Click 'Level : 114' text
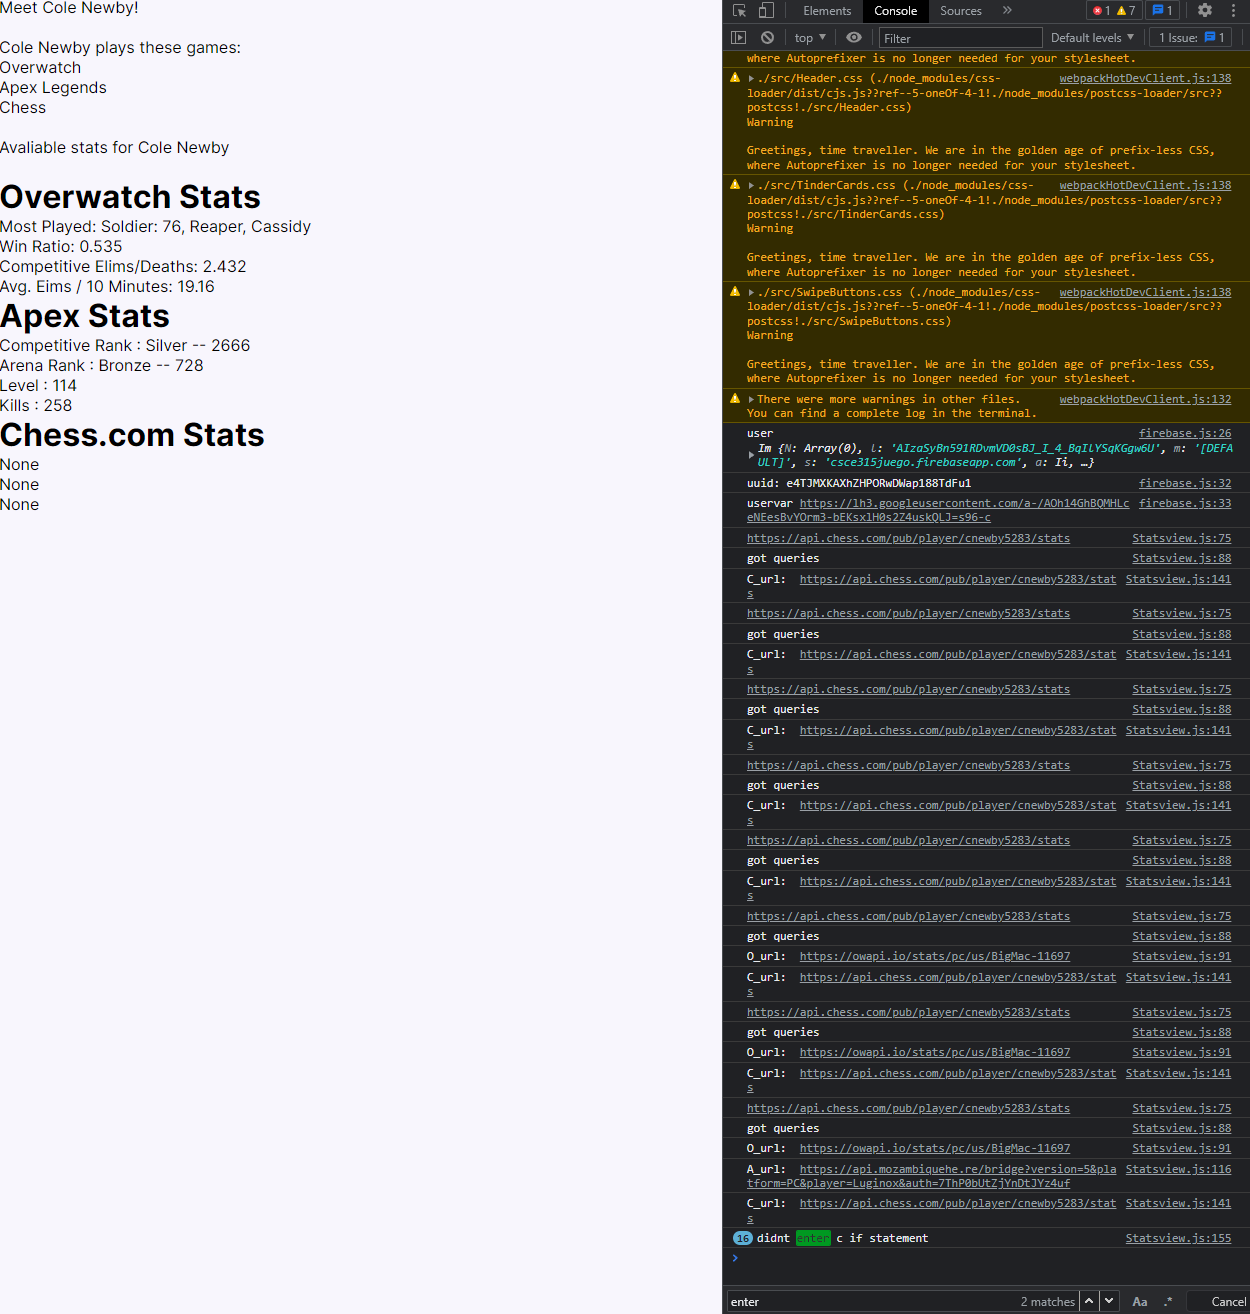This screenshot has height=1314, width=1250. (38, 386)
